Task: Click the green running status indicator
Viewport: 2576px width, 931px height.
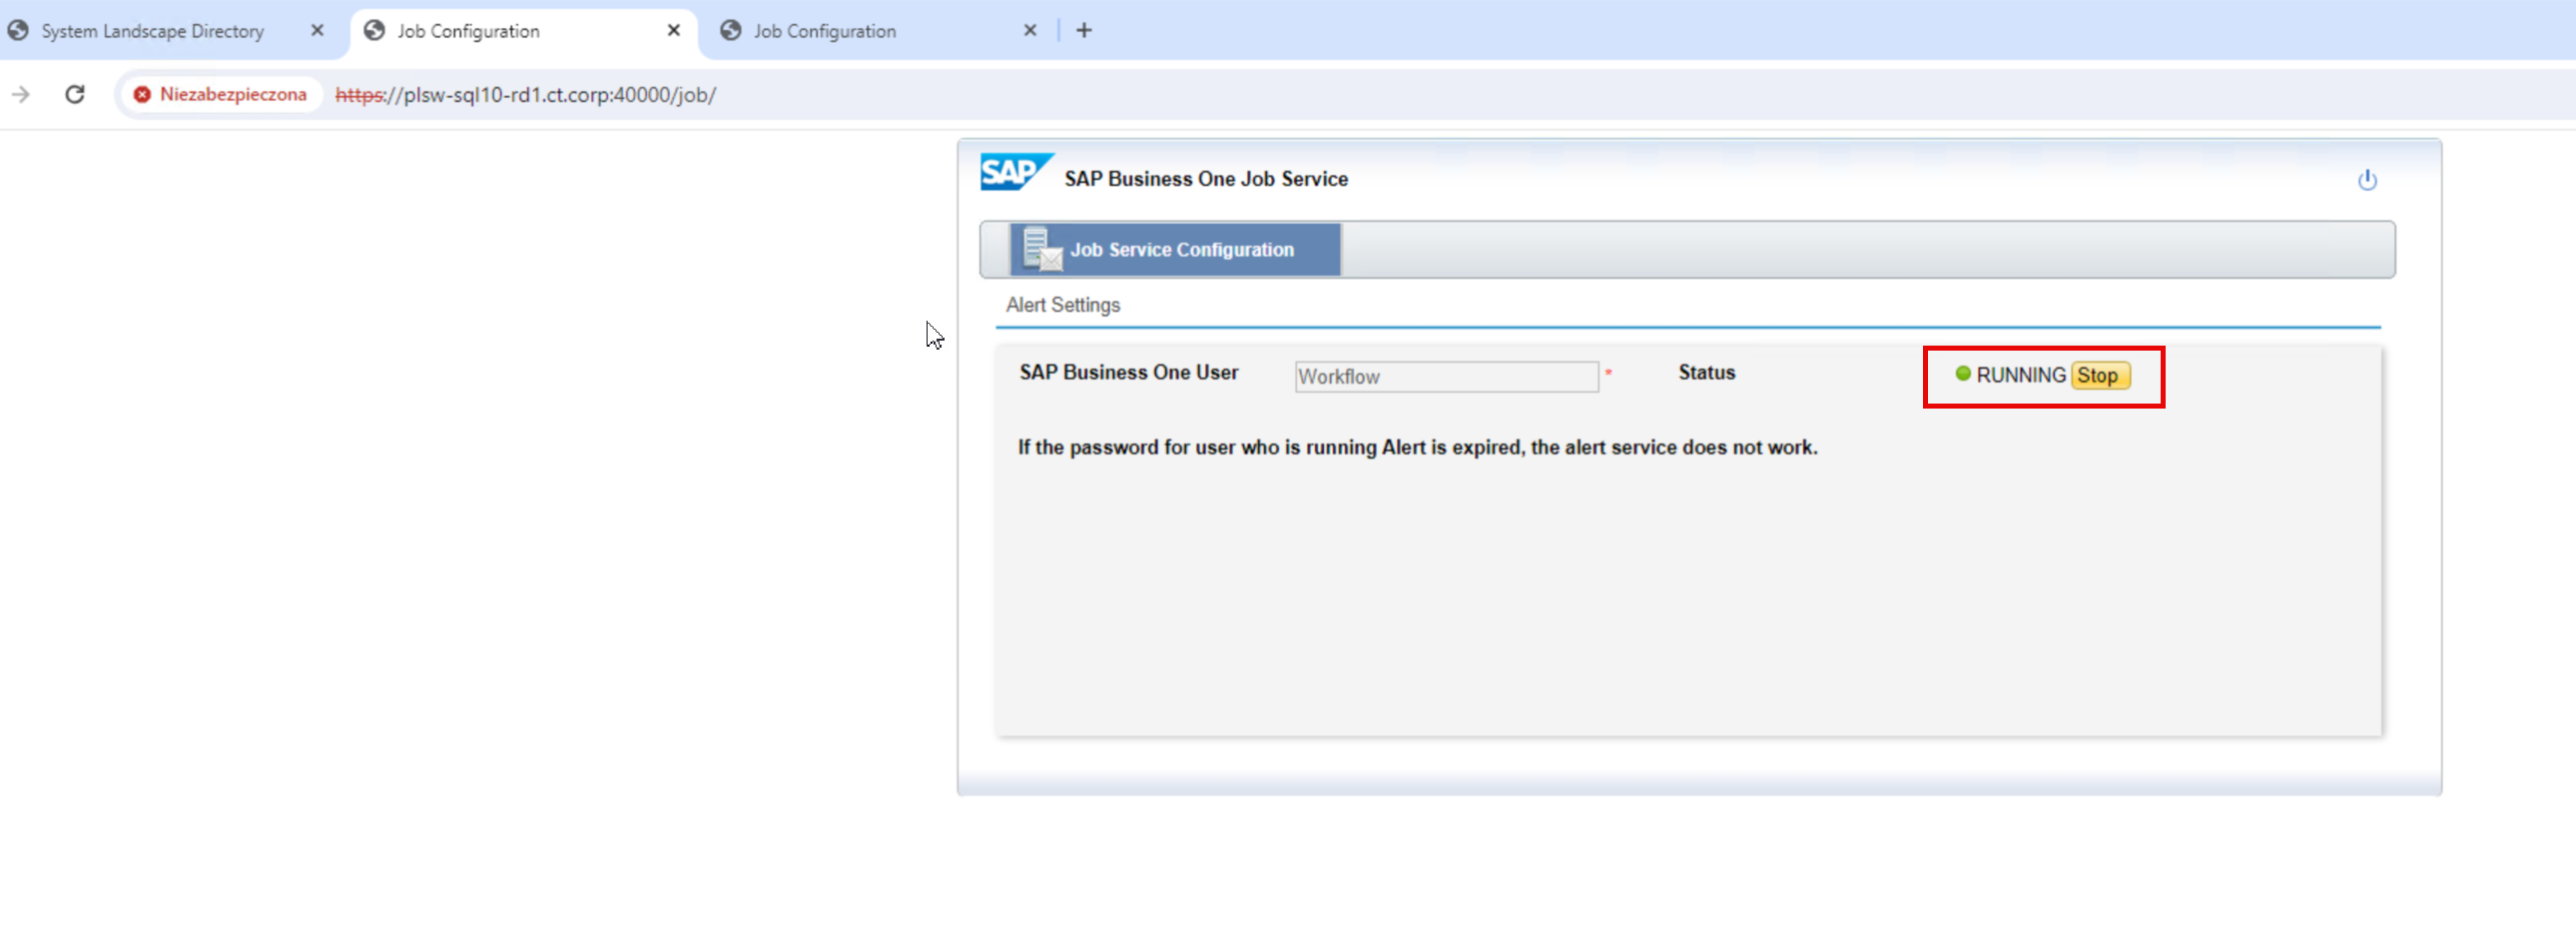Action: tap(1962, 374)
